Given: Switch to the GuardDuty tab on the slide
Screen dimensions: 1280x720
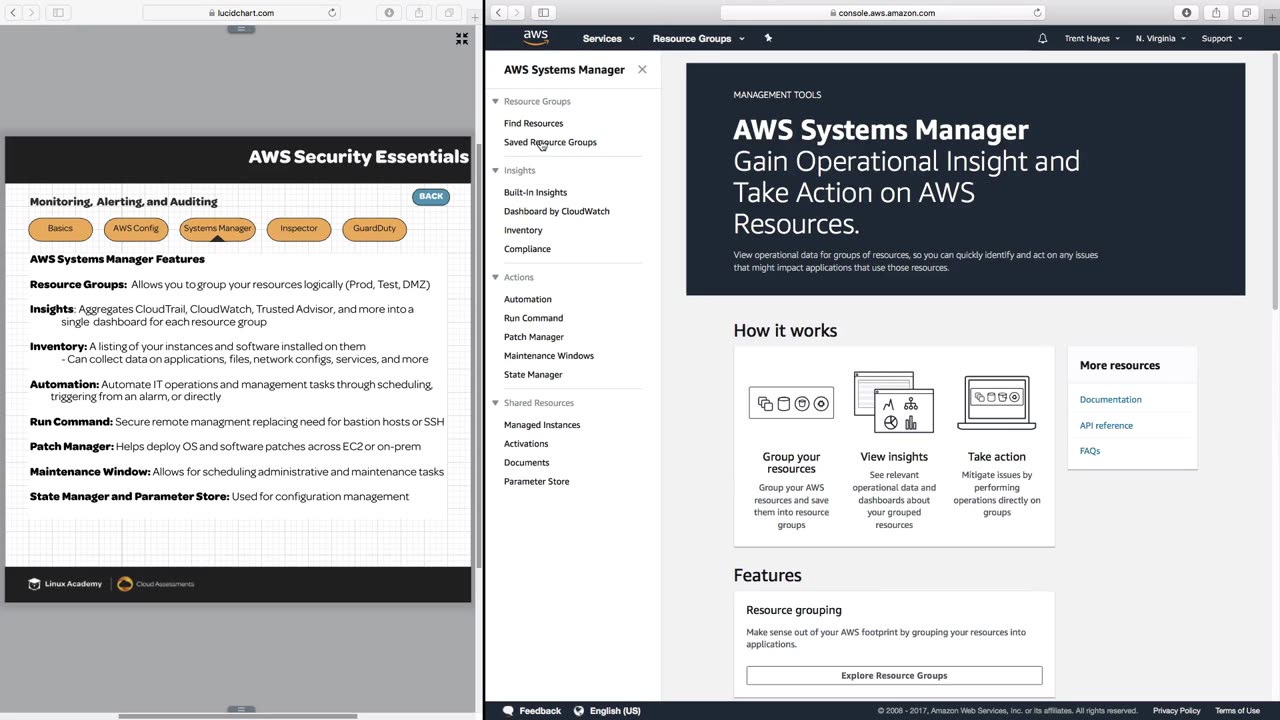Looking at the screenshot, I should (374, 229).
